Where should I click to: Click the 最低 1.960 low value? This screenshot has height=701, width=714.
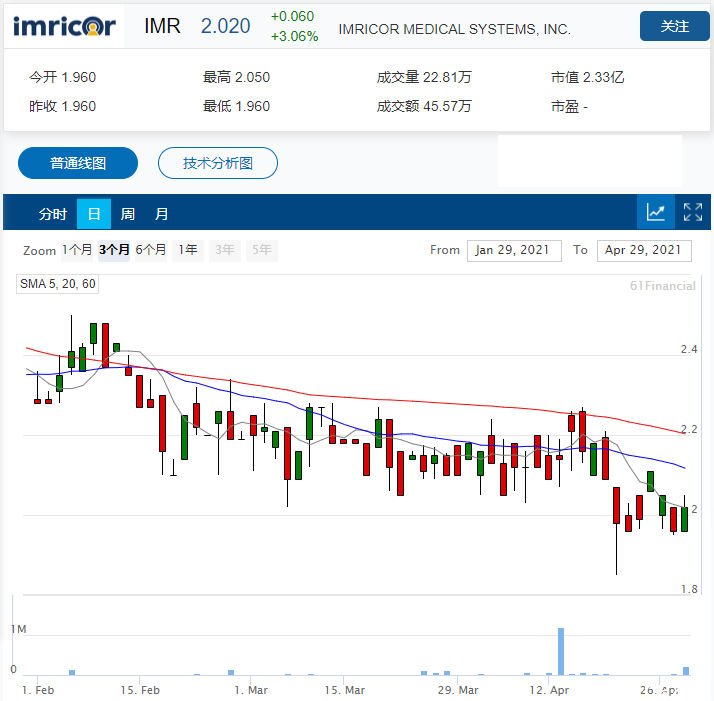236,106
